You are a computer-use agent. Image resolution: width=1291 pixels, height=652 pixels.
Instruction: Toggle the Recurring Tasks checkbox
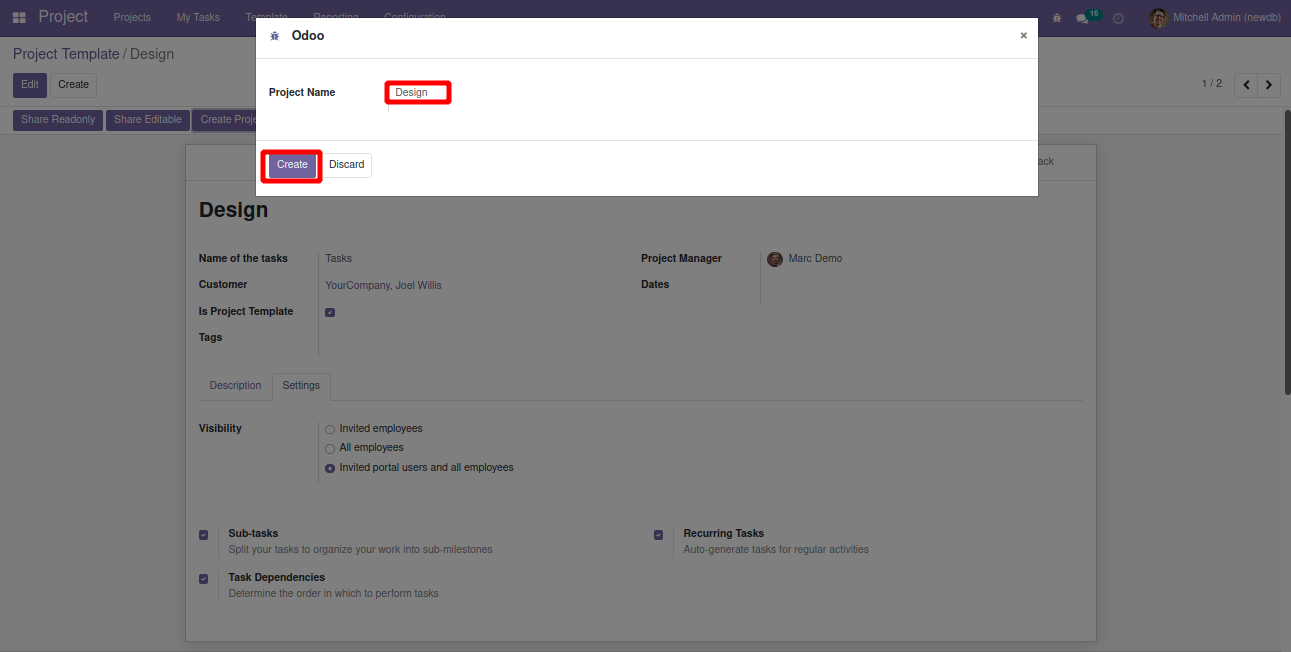coord(659,535)
